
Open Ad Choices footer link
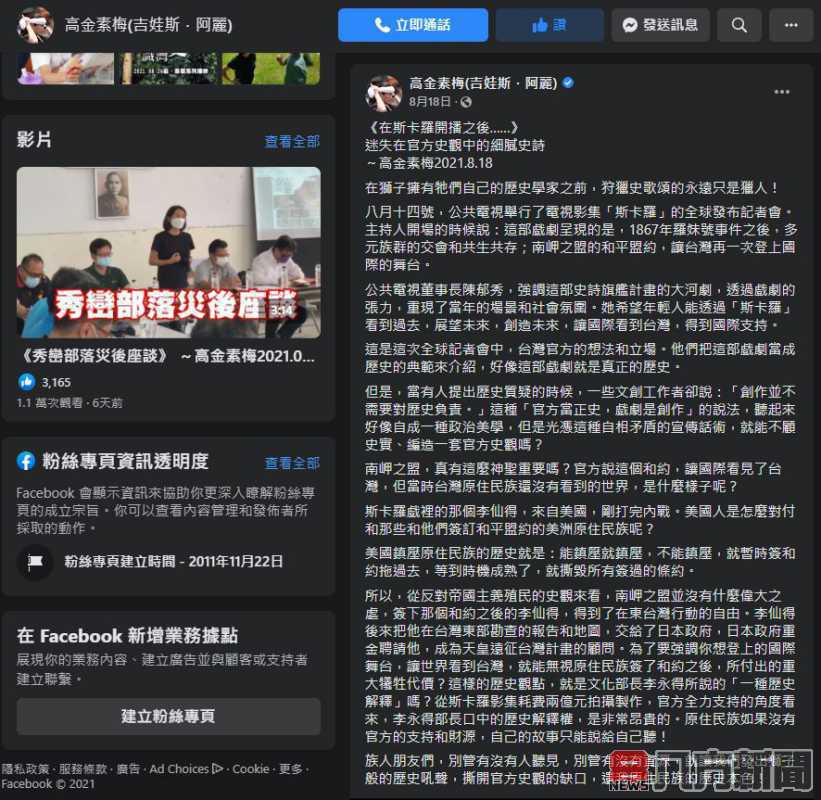coord(186,769)
